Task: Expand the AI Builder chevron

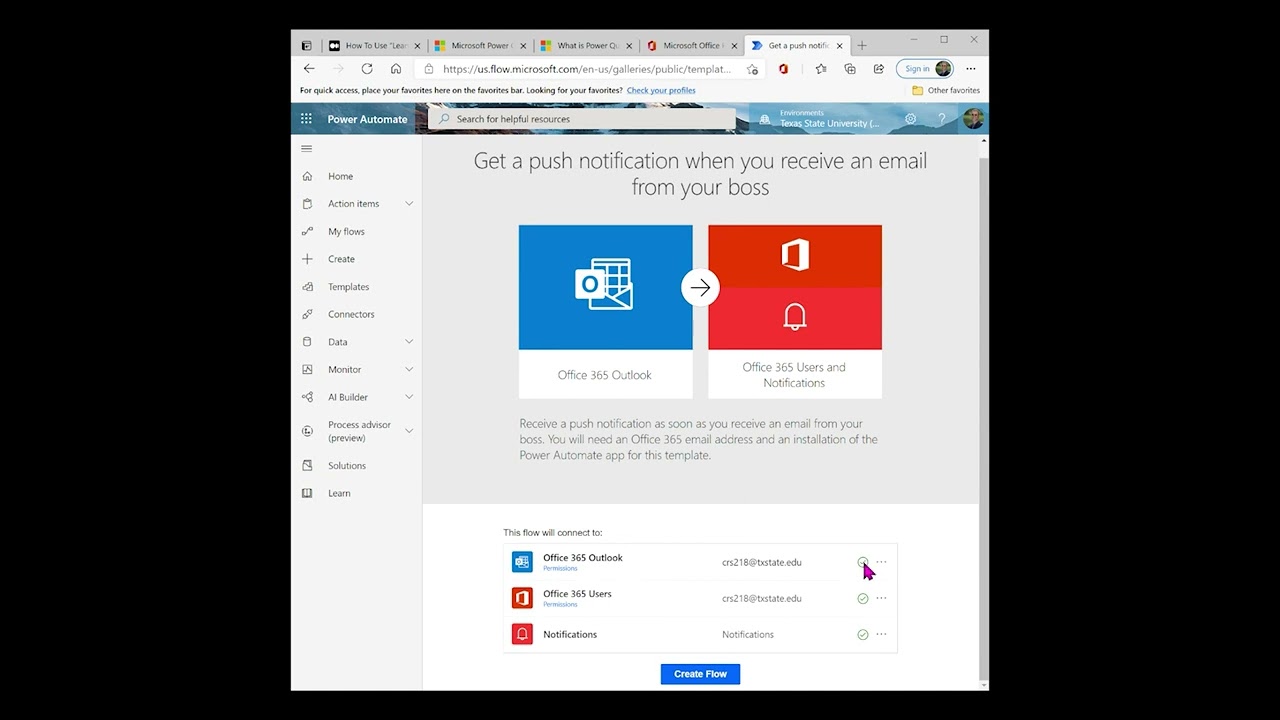Action: [x=409, y=397]
